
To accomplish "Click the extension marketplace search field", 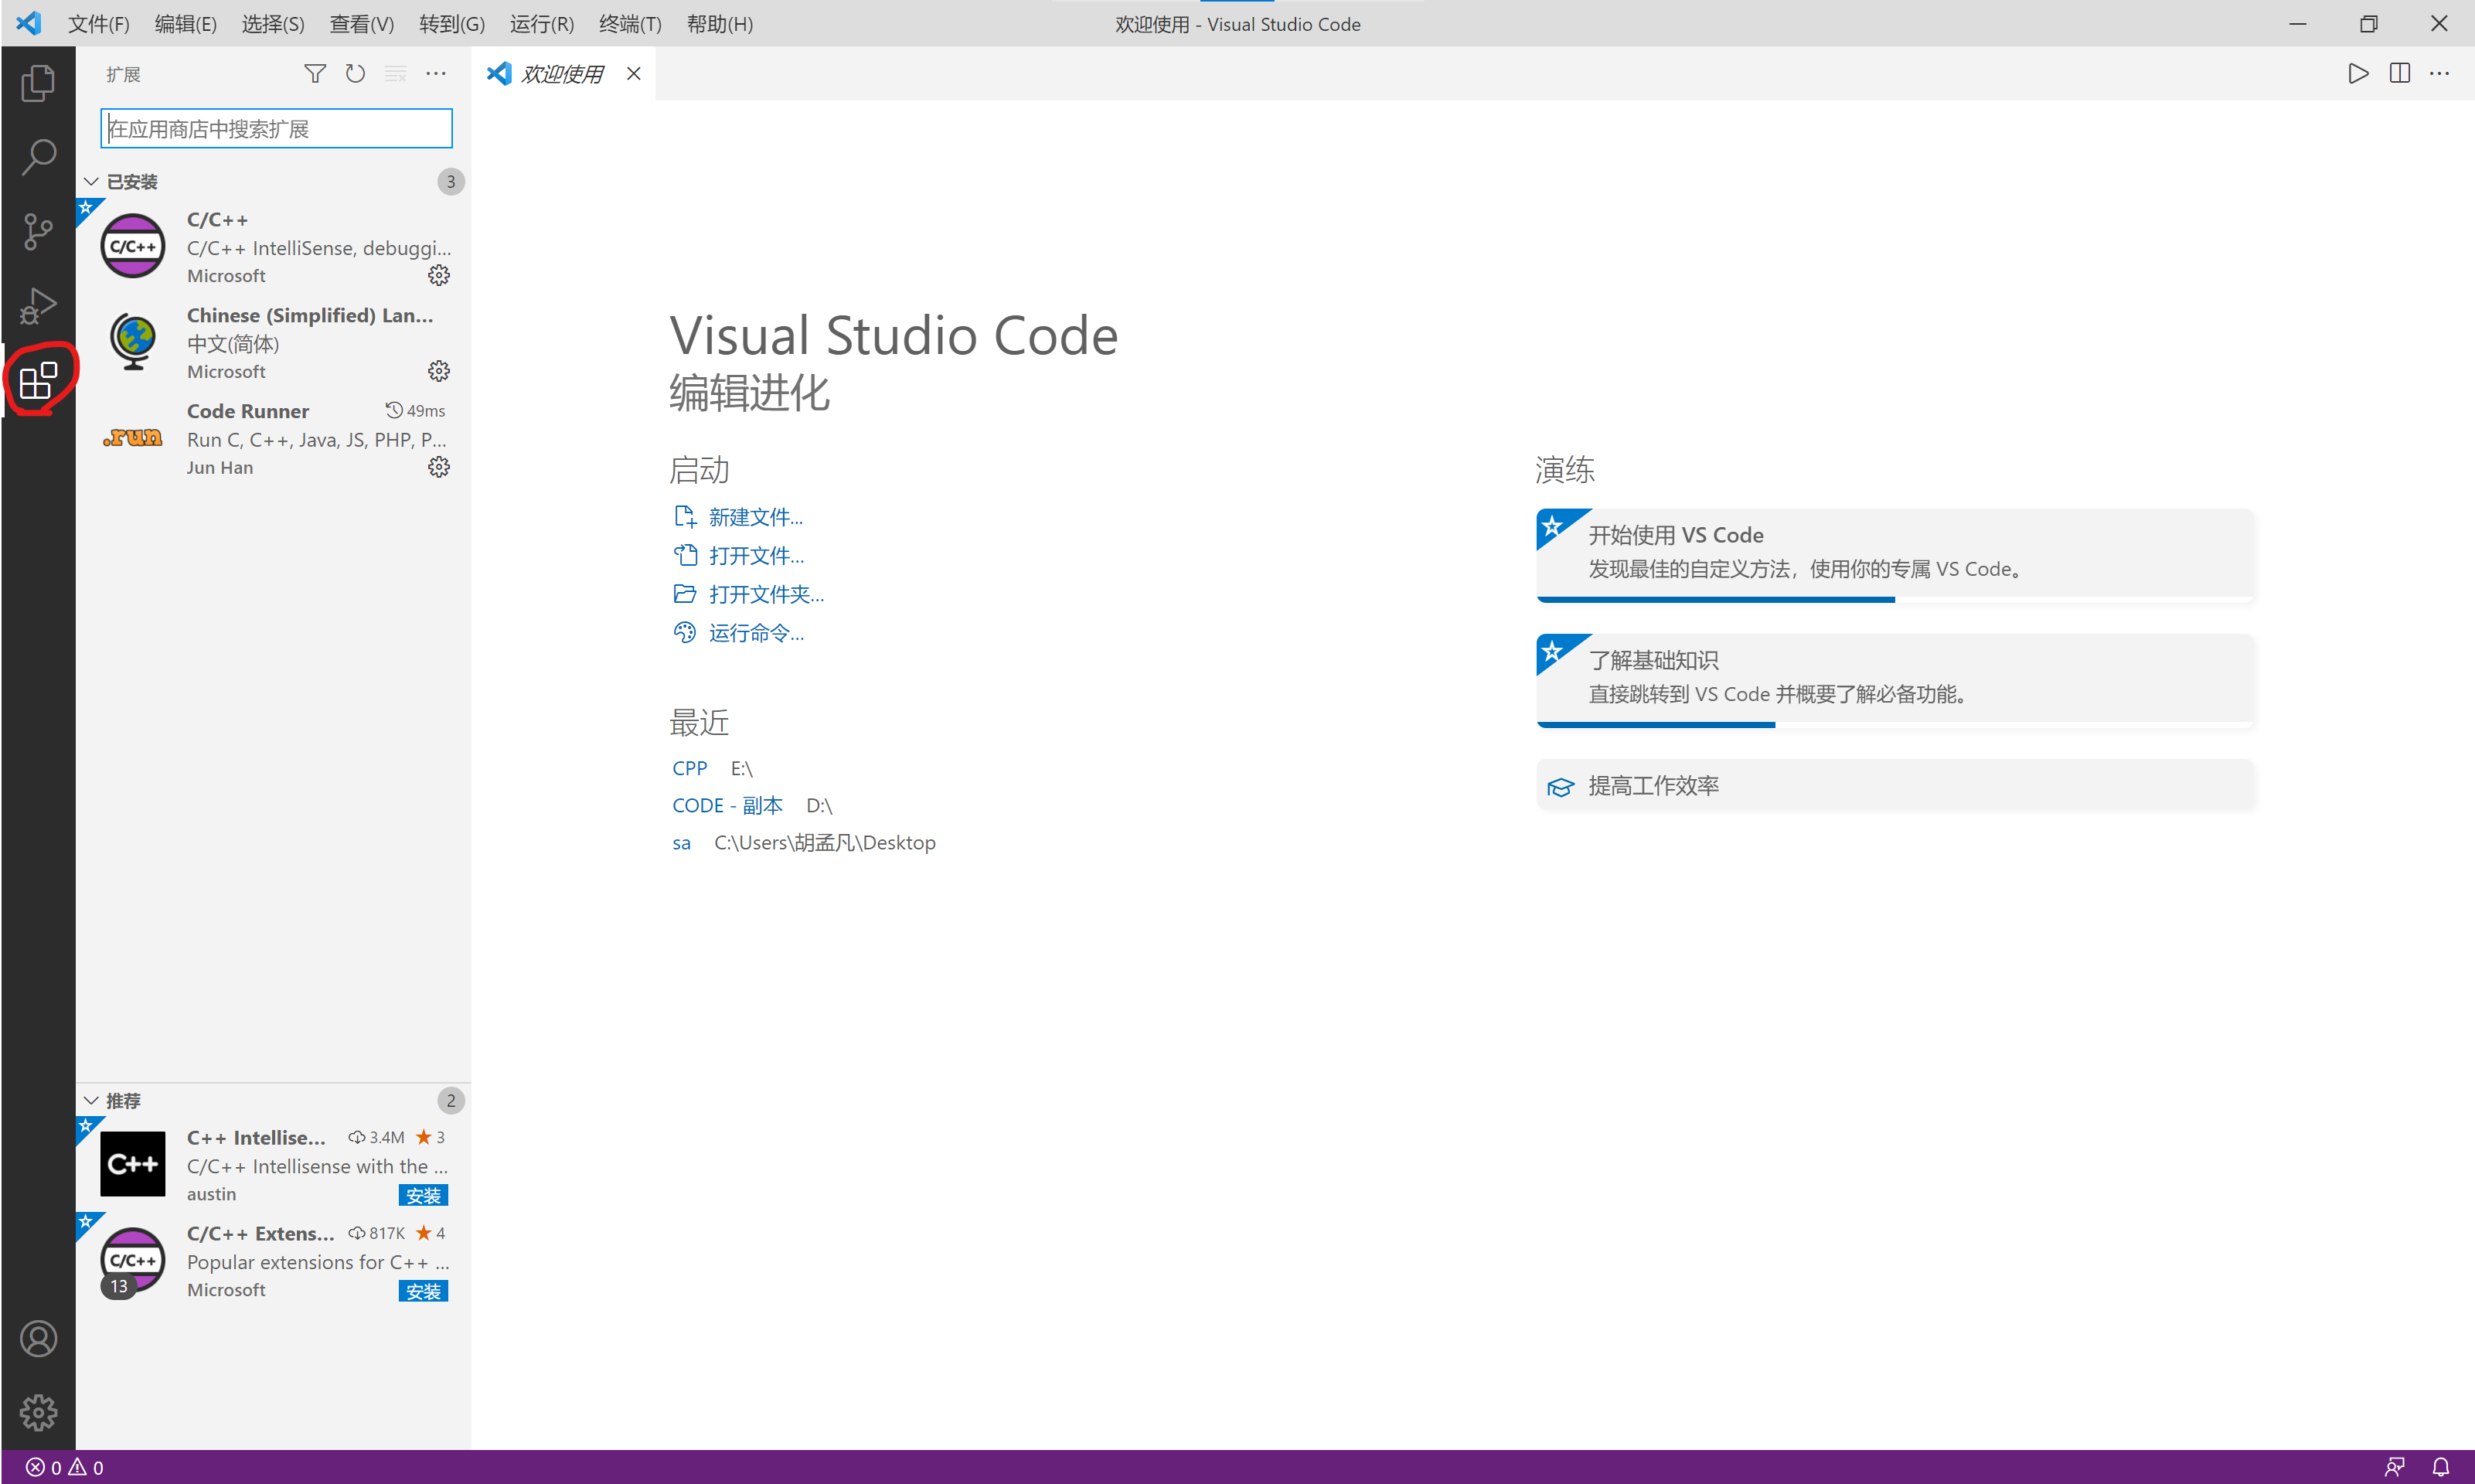I will [277, 129].
